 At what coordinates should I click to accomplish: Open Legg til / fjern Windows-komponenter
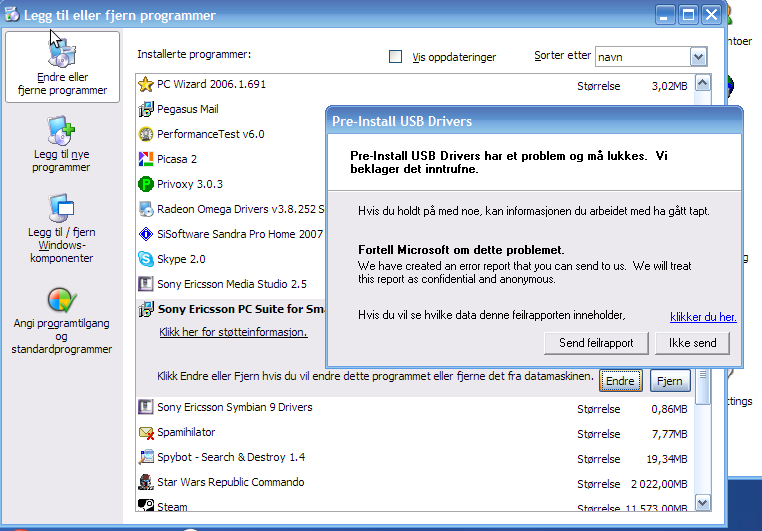[x=61, y=228]
